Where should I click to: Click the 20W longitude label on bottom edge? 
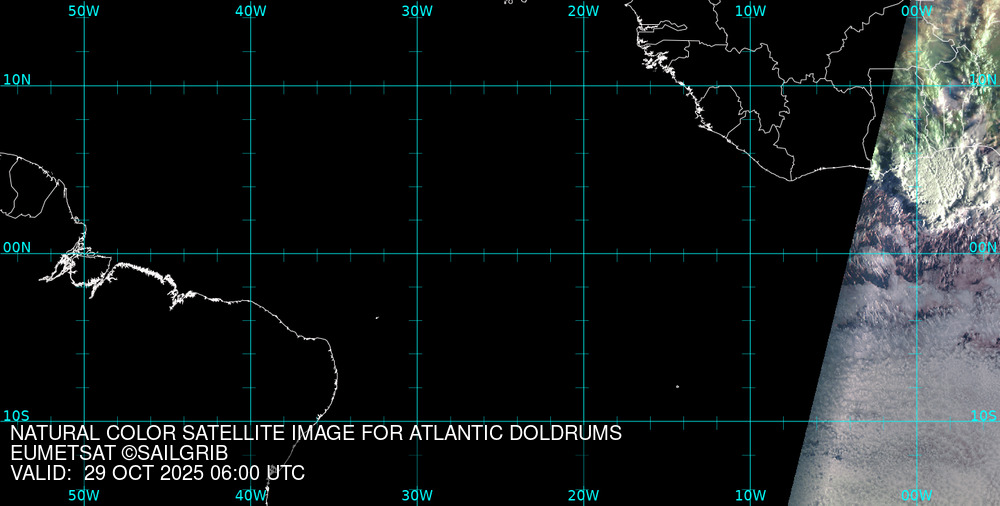coord(583,495)
